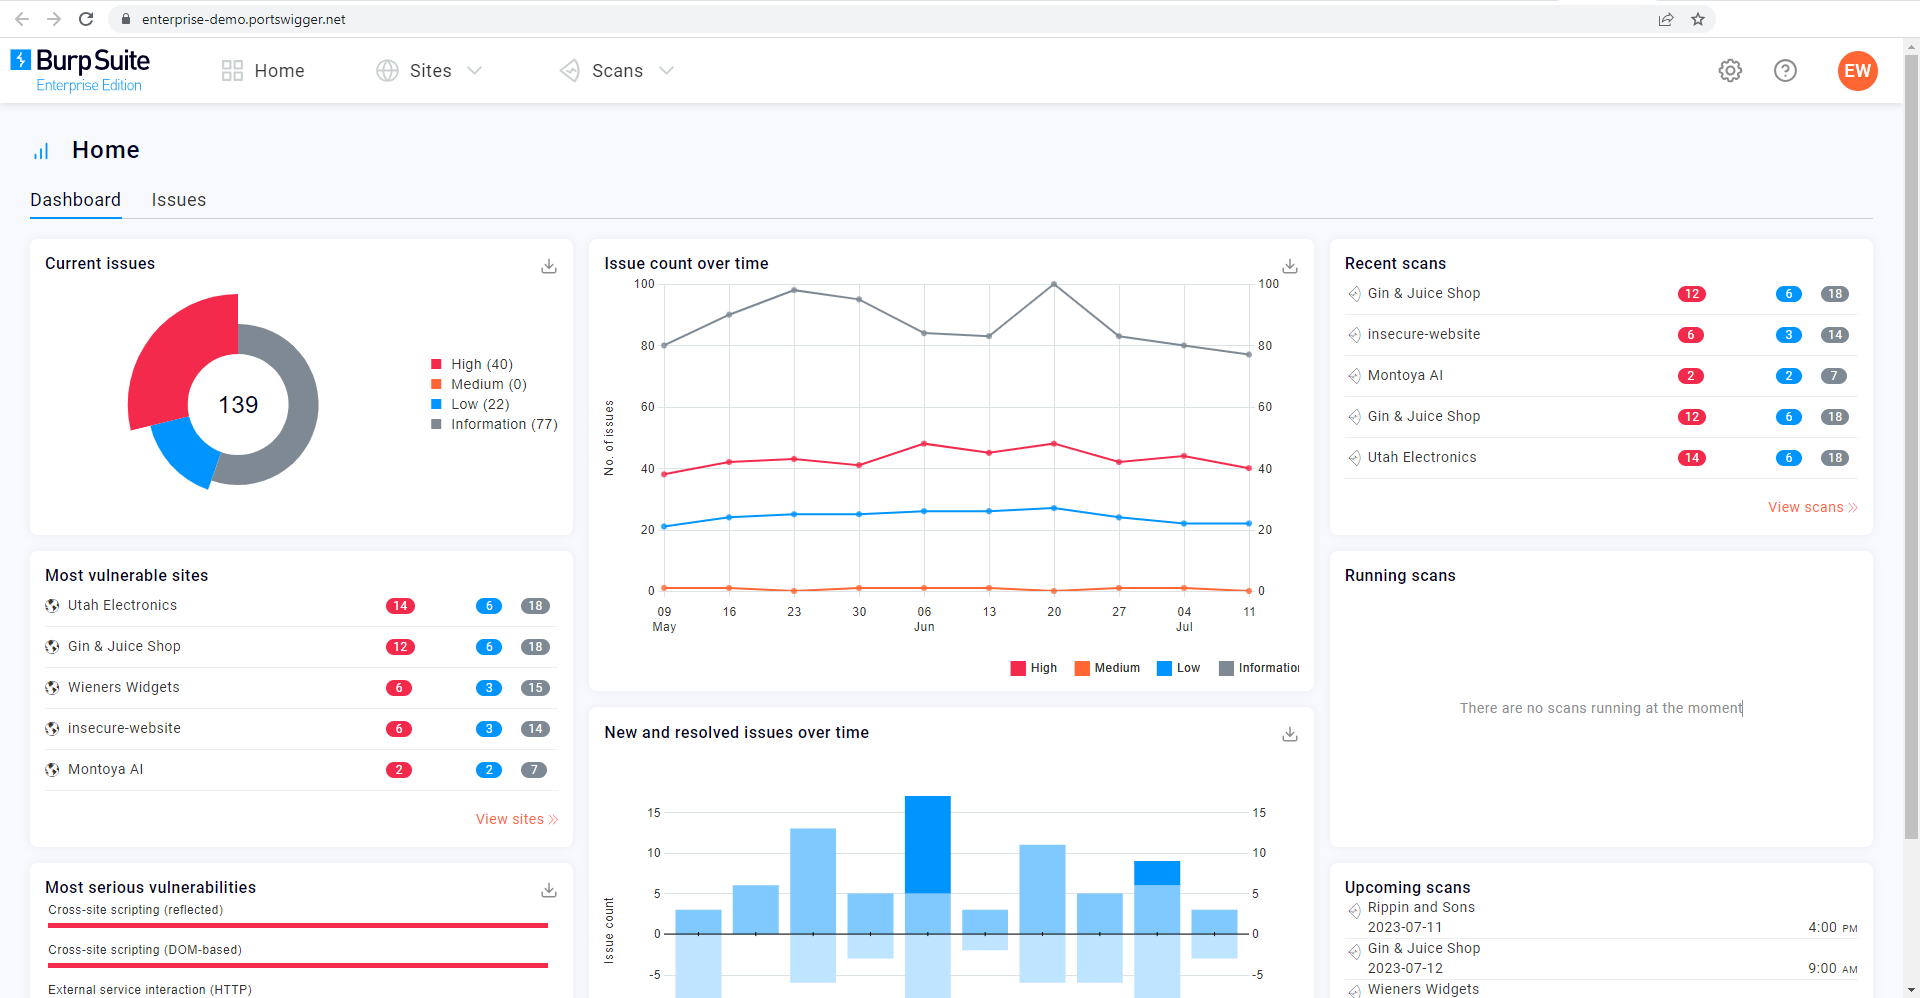This screenshot has height=998, width=1920.
Task: Open the settings gear icon
Action: [x=1730, y=70]
